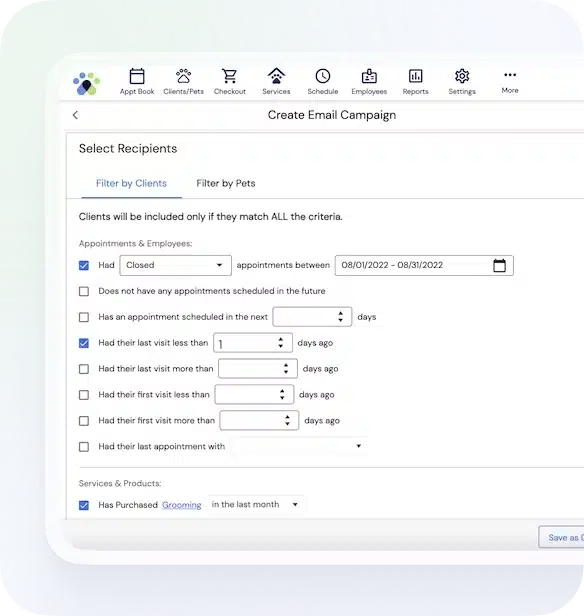The height and width of the screenshot is (616, 584).
Task: Open the in the last month dropdown
Action: [x=255, y=504]
